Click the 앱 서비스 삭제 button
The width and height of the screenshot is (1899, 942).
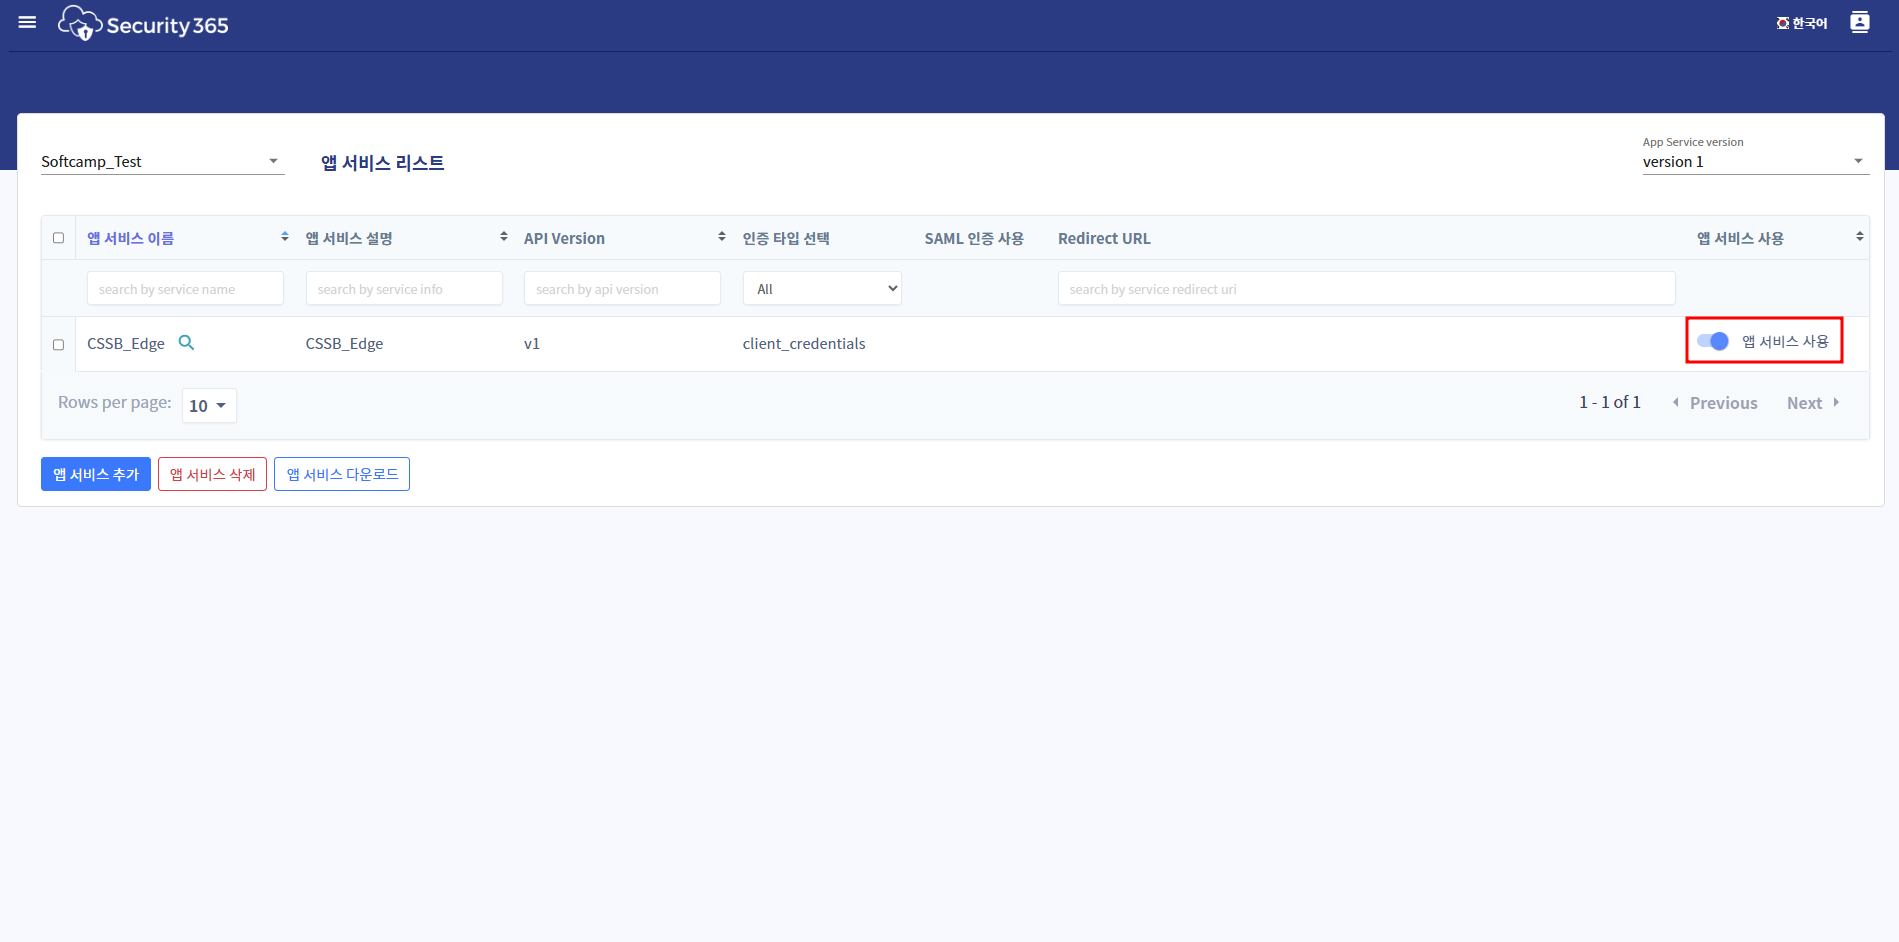[x=212, y=474]
